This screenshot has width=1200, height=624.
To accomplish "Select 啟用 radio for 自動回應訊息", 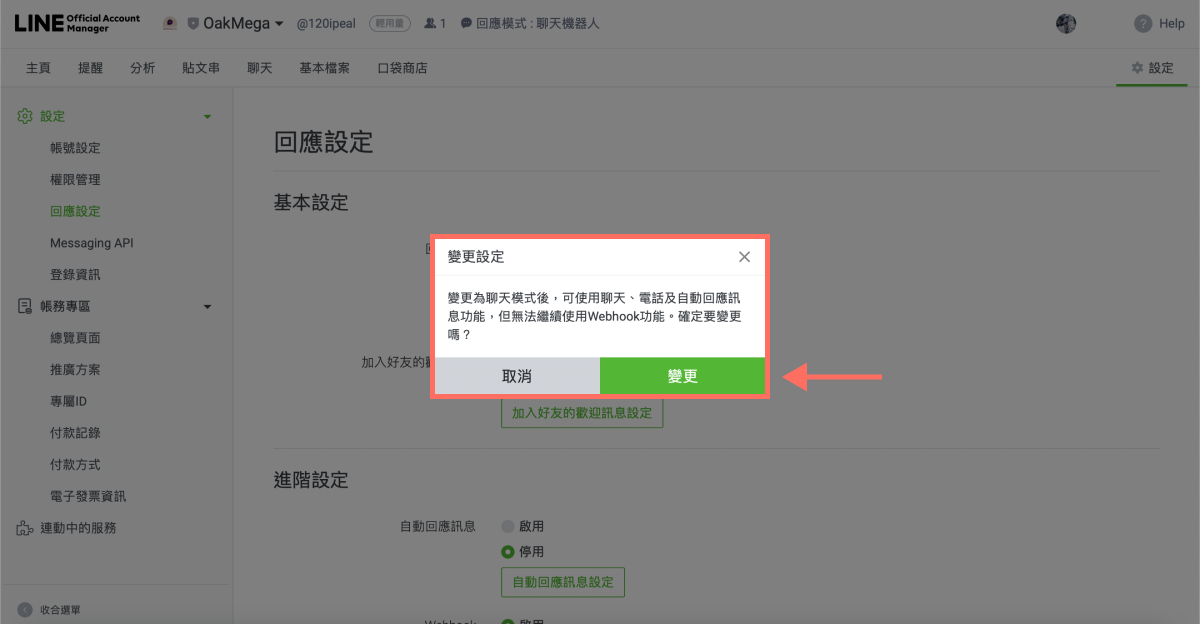I will (x=507, y=526).
